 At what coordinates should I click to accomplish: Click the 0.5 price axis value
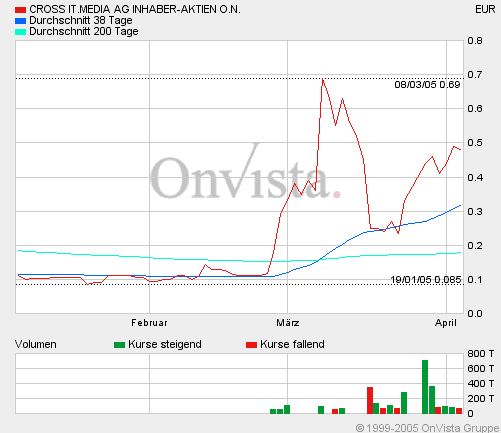(x=475, y=143)
